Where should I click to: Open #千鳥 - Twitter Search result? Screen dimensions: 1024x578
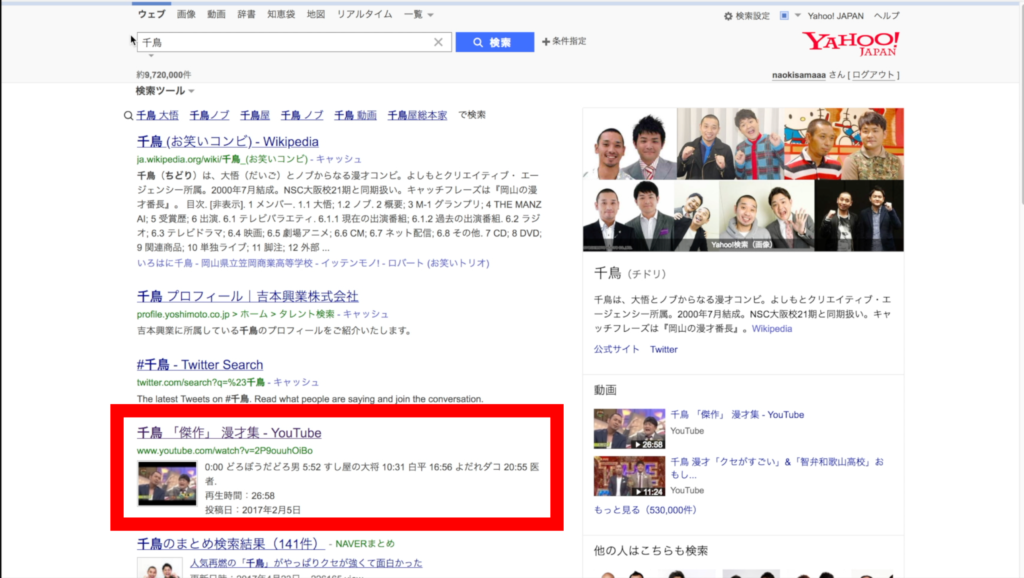click(x=200, y=364)
